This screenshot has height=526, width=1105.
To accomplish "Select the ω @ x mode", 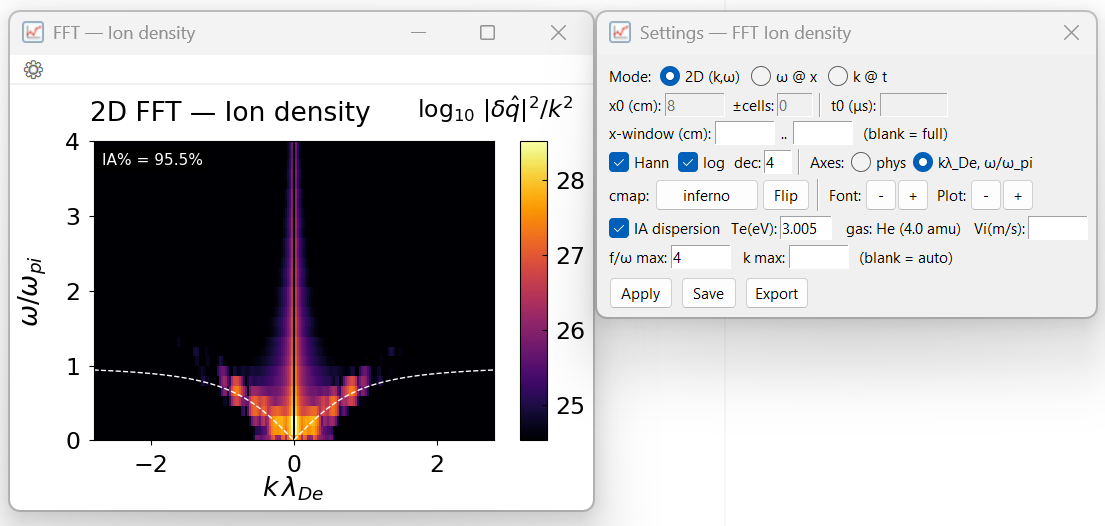I will (784, 76).
